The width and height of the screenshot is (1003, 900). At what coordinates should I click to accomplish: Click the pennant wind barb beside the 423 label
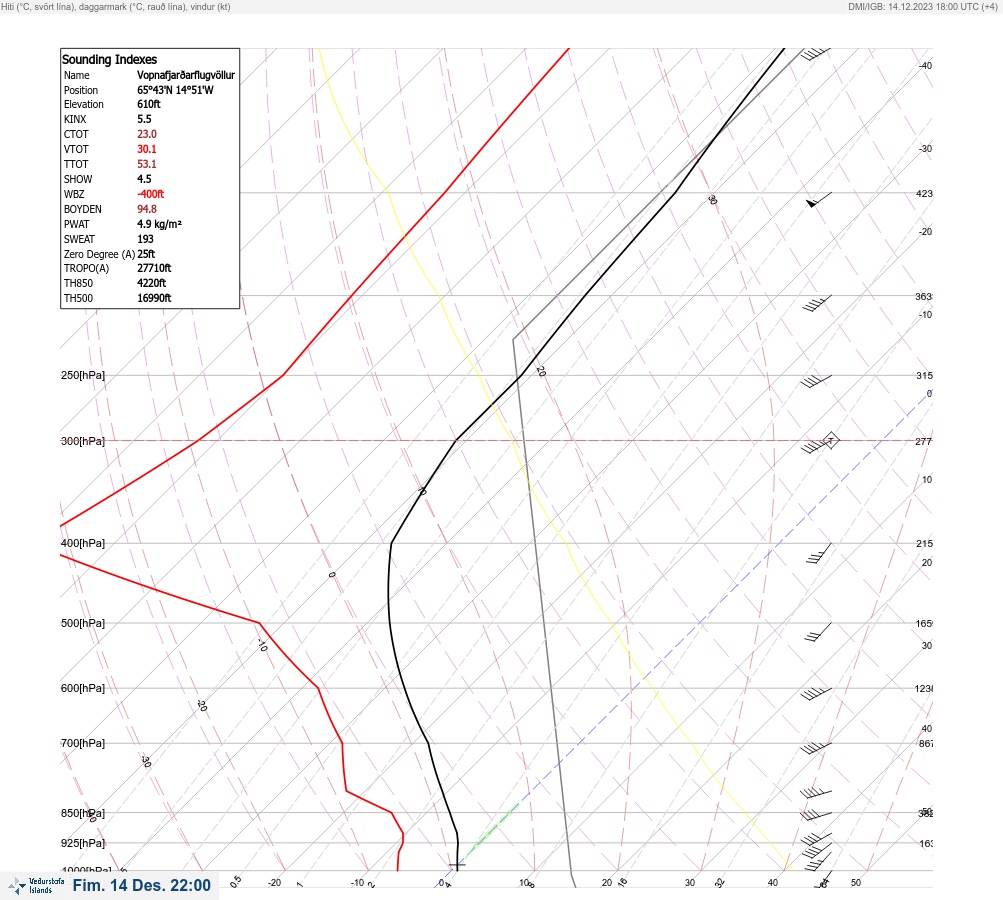[x=819, y=200]
